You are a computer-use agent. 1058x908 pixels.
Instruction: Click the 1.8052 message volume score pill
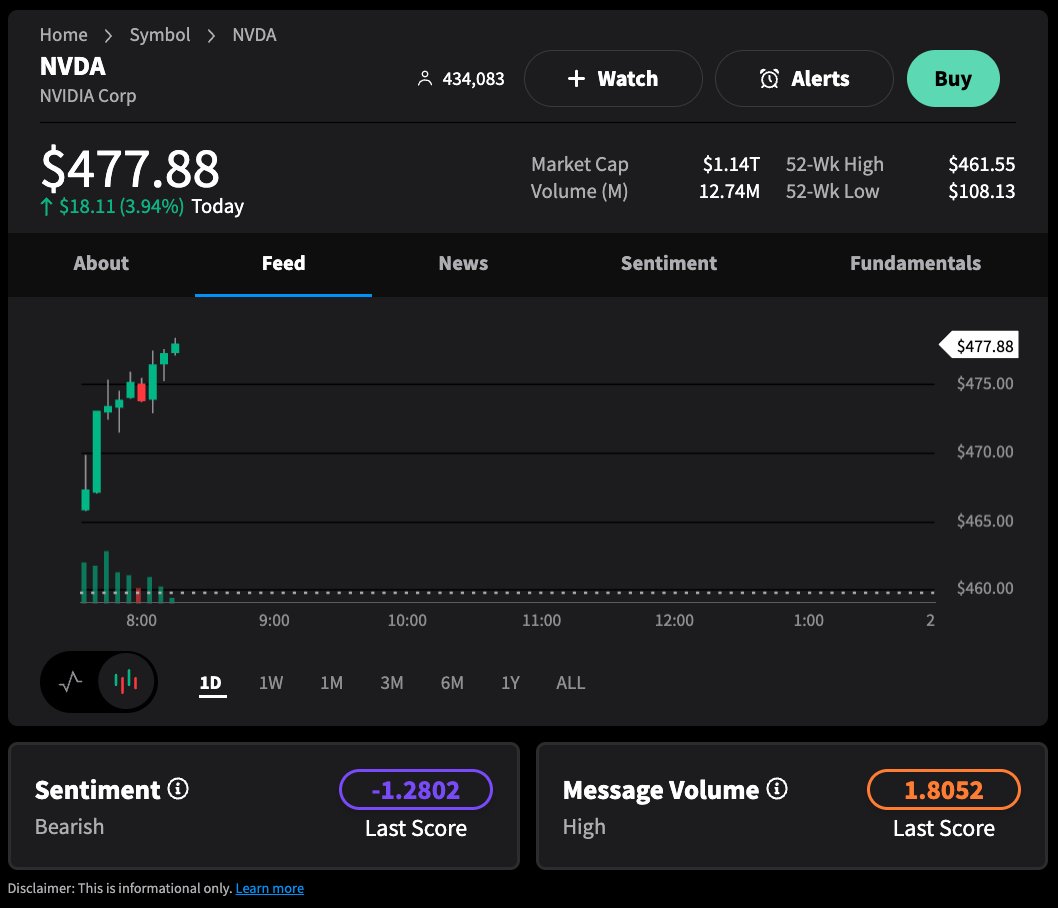tap(944, 789)
